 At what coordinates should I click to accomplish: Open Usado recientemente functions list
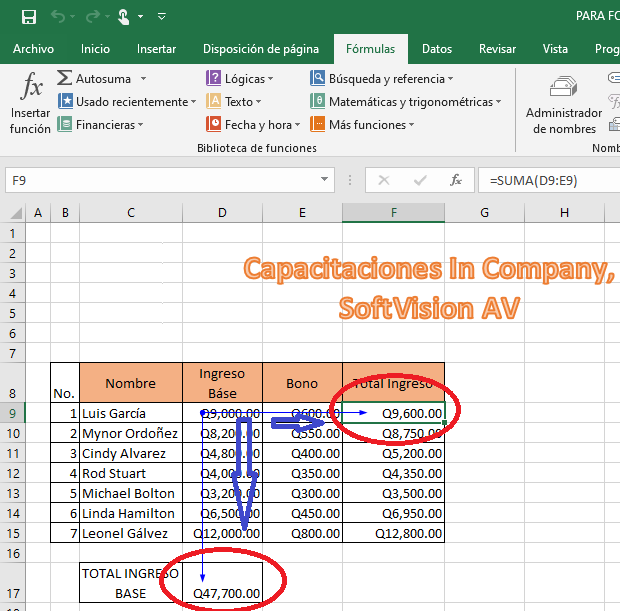125,101
